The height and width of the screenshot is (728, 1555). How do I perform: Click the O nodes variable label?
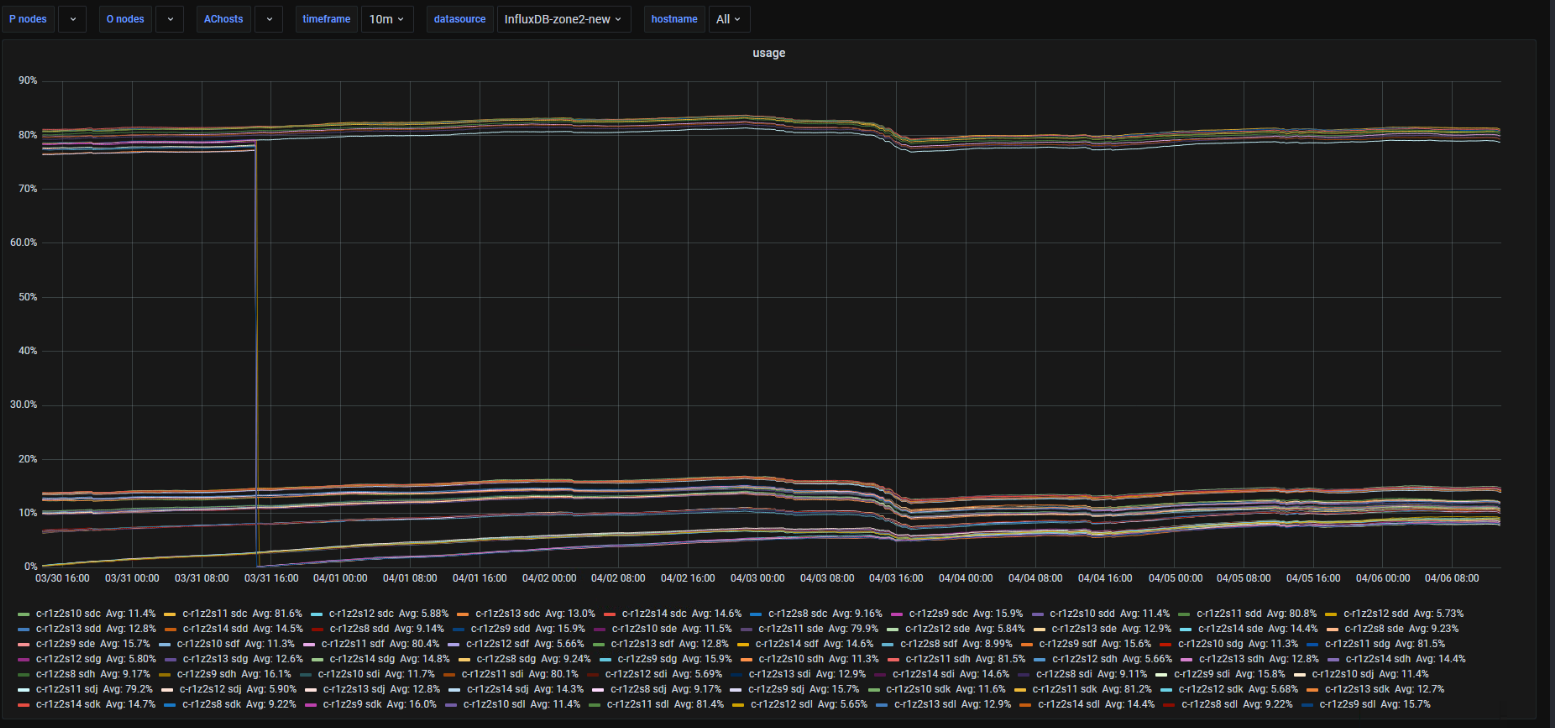(125, 19)
